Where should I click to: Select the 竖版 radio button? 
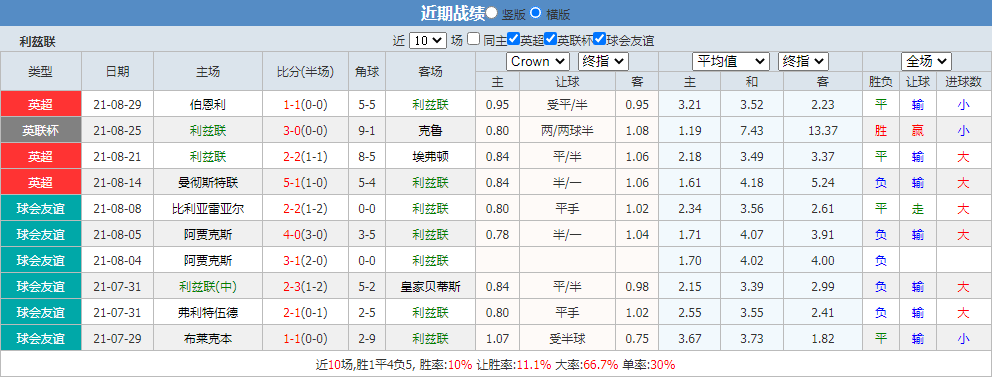click(x=492, y=12)
